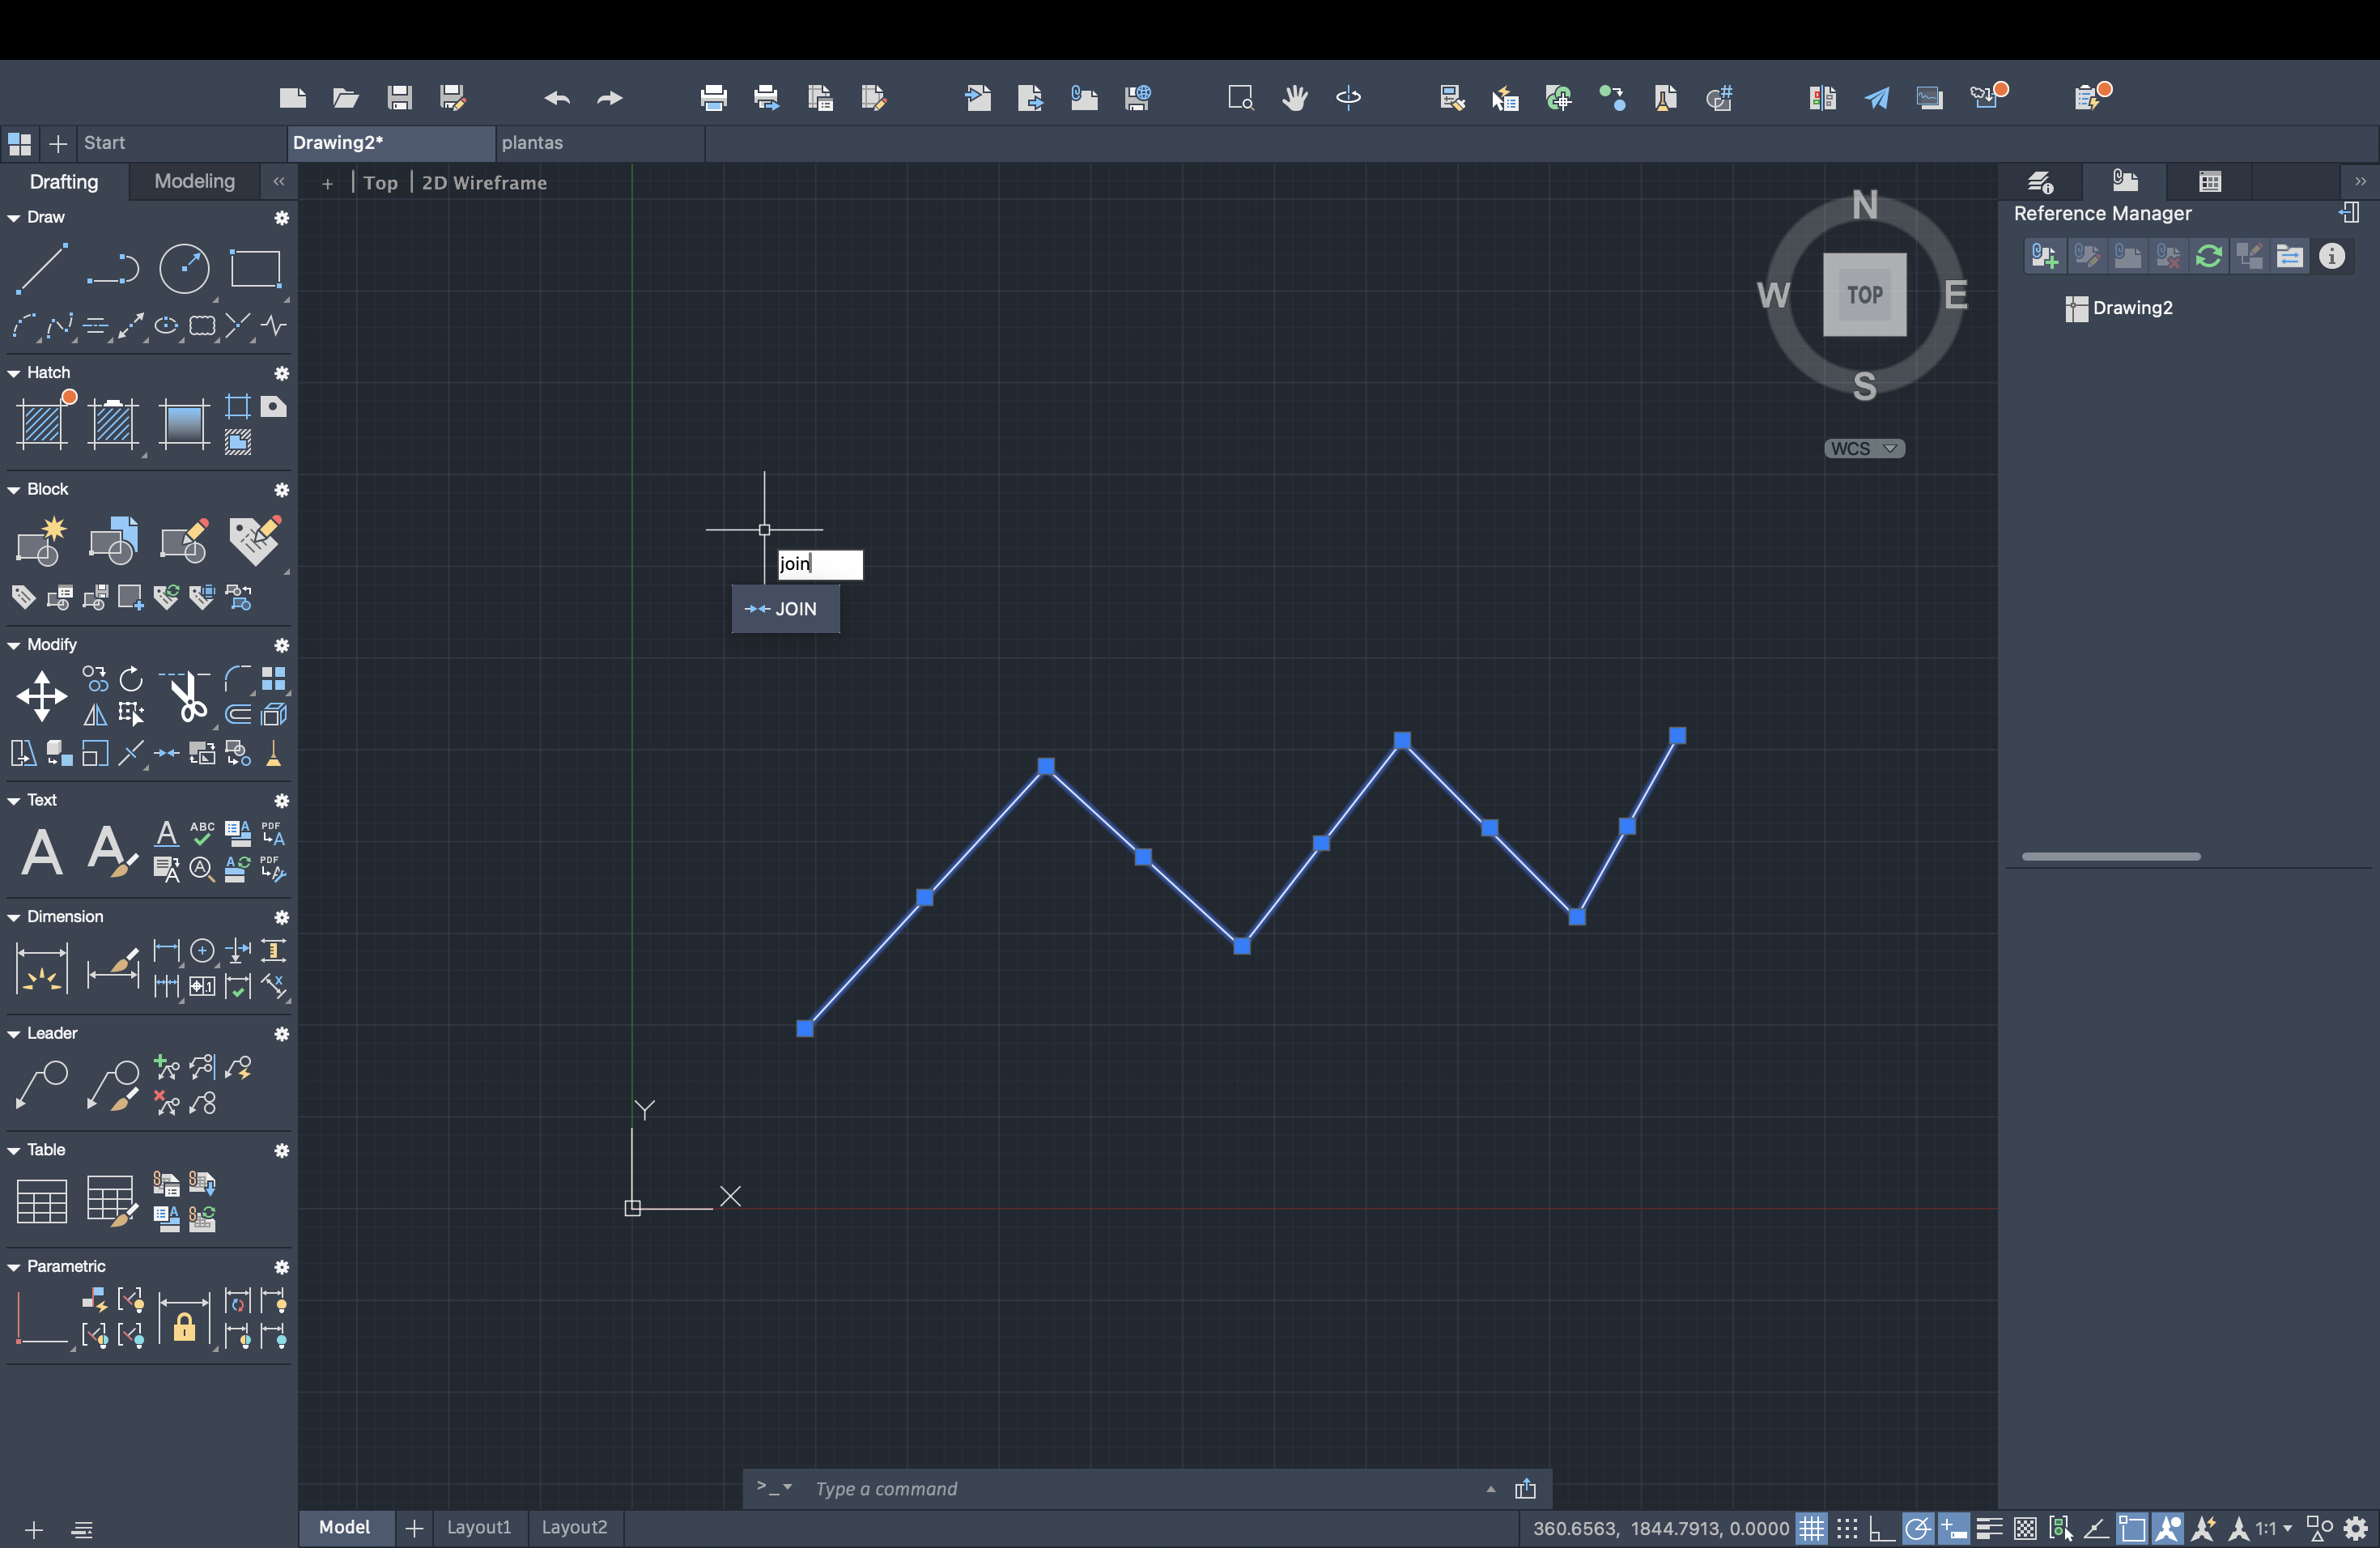This screenshot has height=1548, width=2380.
Task: Collapse the Draw panel section
Action: coord(14,217)
